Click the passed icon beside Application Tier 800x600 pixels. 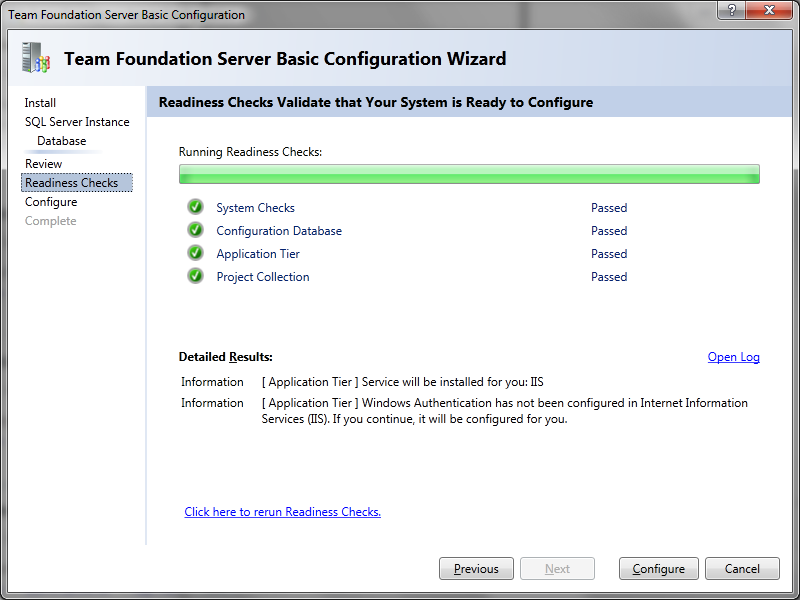coord(195,253)
